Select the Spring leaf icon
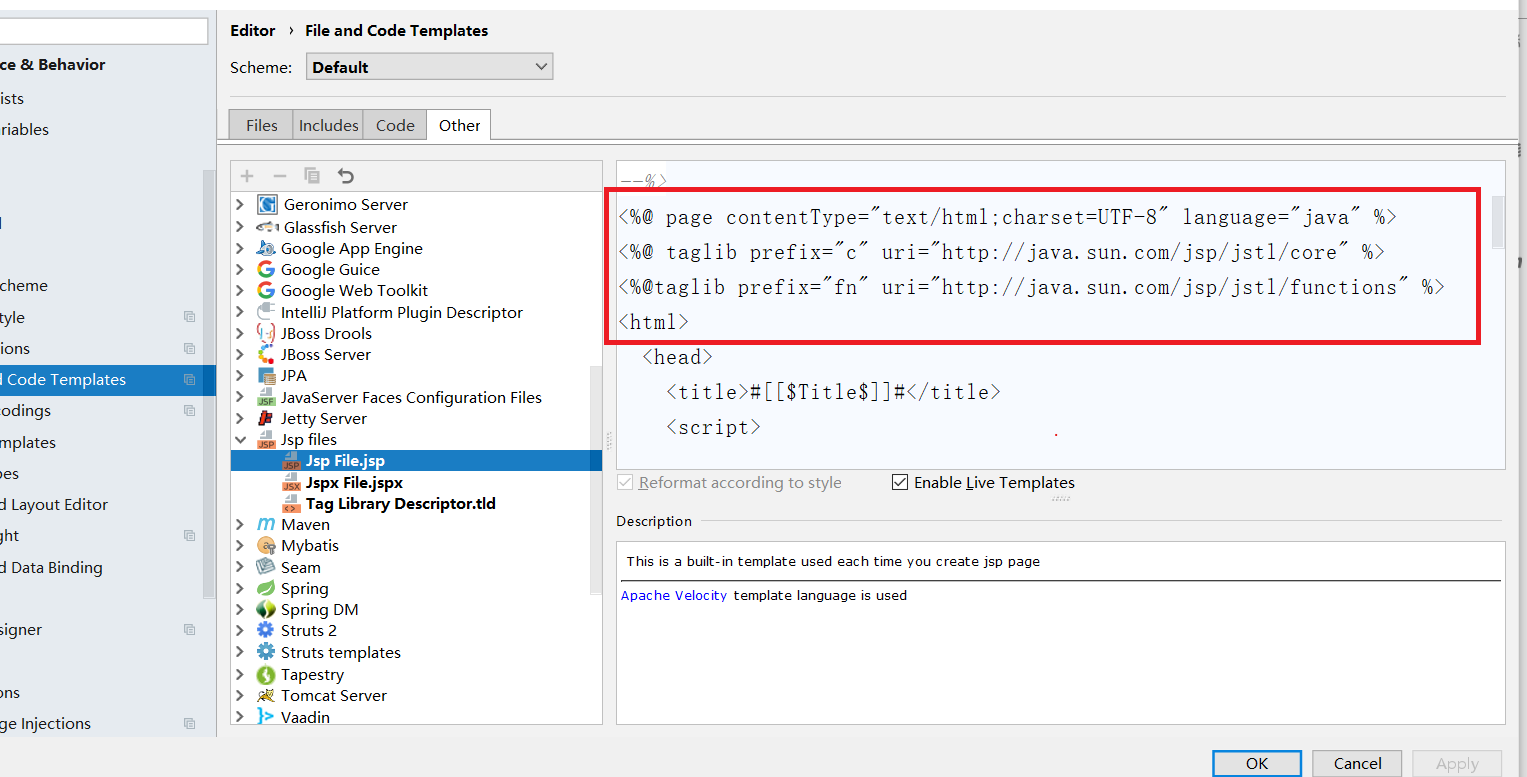This screenshot has width=1527, height=777. click(x=266, y=588)
